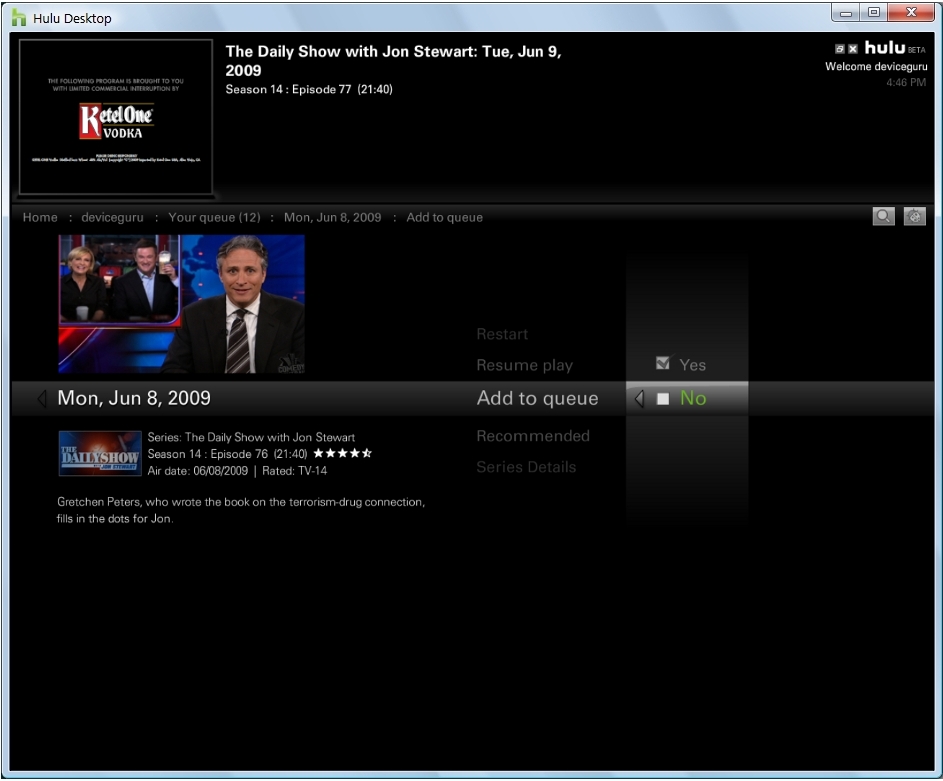Open the search magnifier icon

tap(883, 216)
